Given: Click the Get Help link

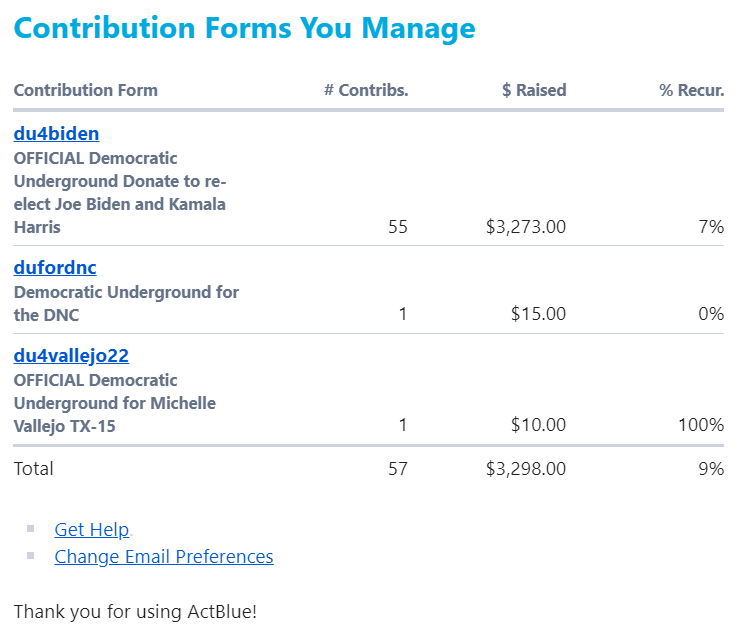Looking at the screenshot, I should (92, 529).
